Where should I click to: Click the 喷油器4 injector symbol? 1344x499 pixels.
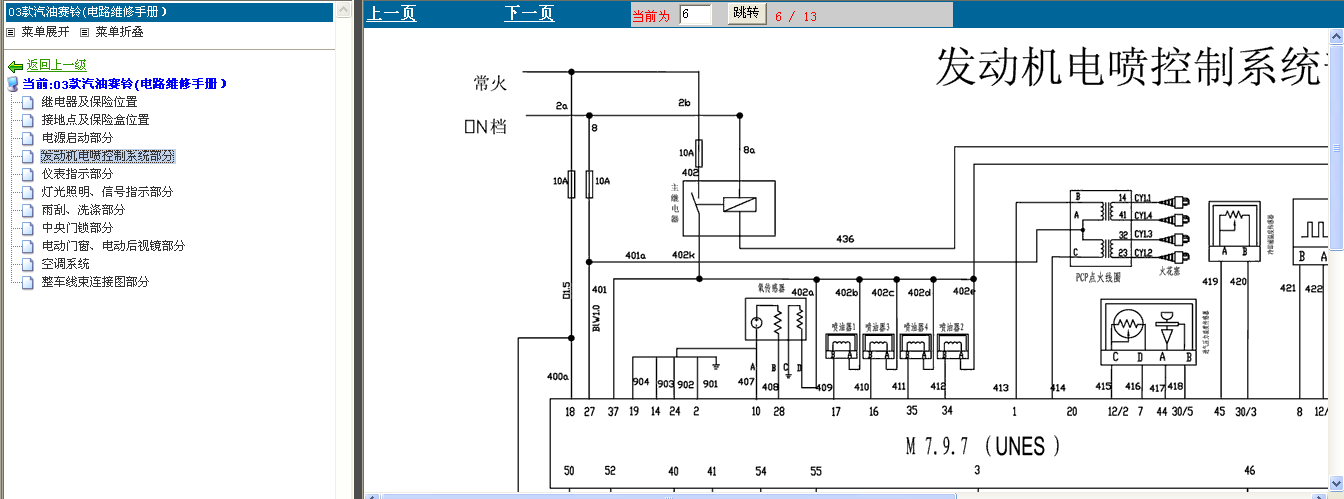(915, 346)
